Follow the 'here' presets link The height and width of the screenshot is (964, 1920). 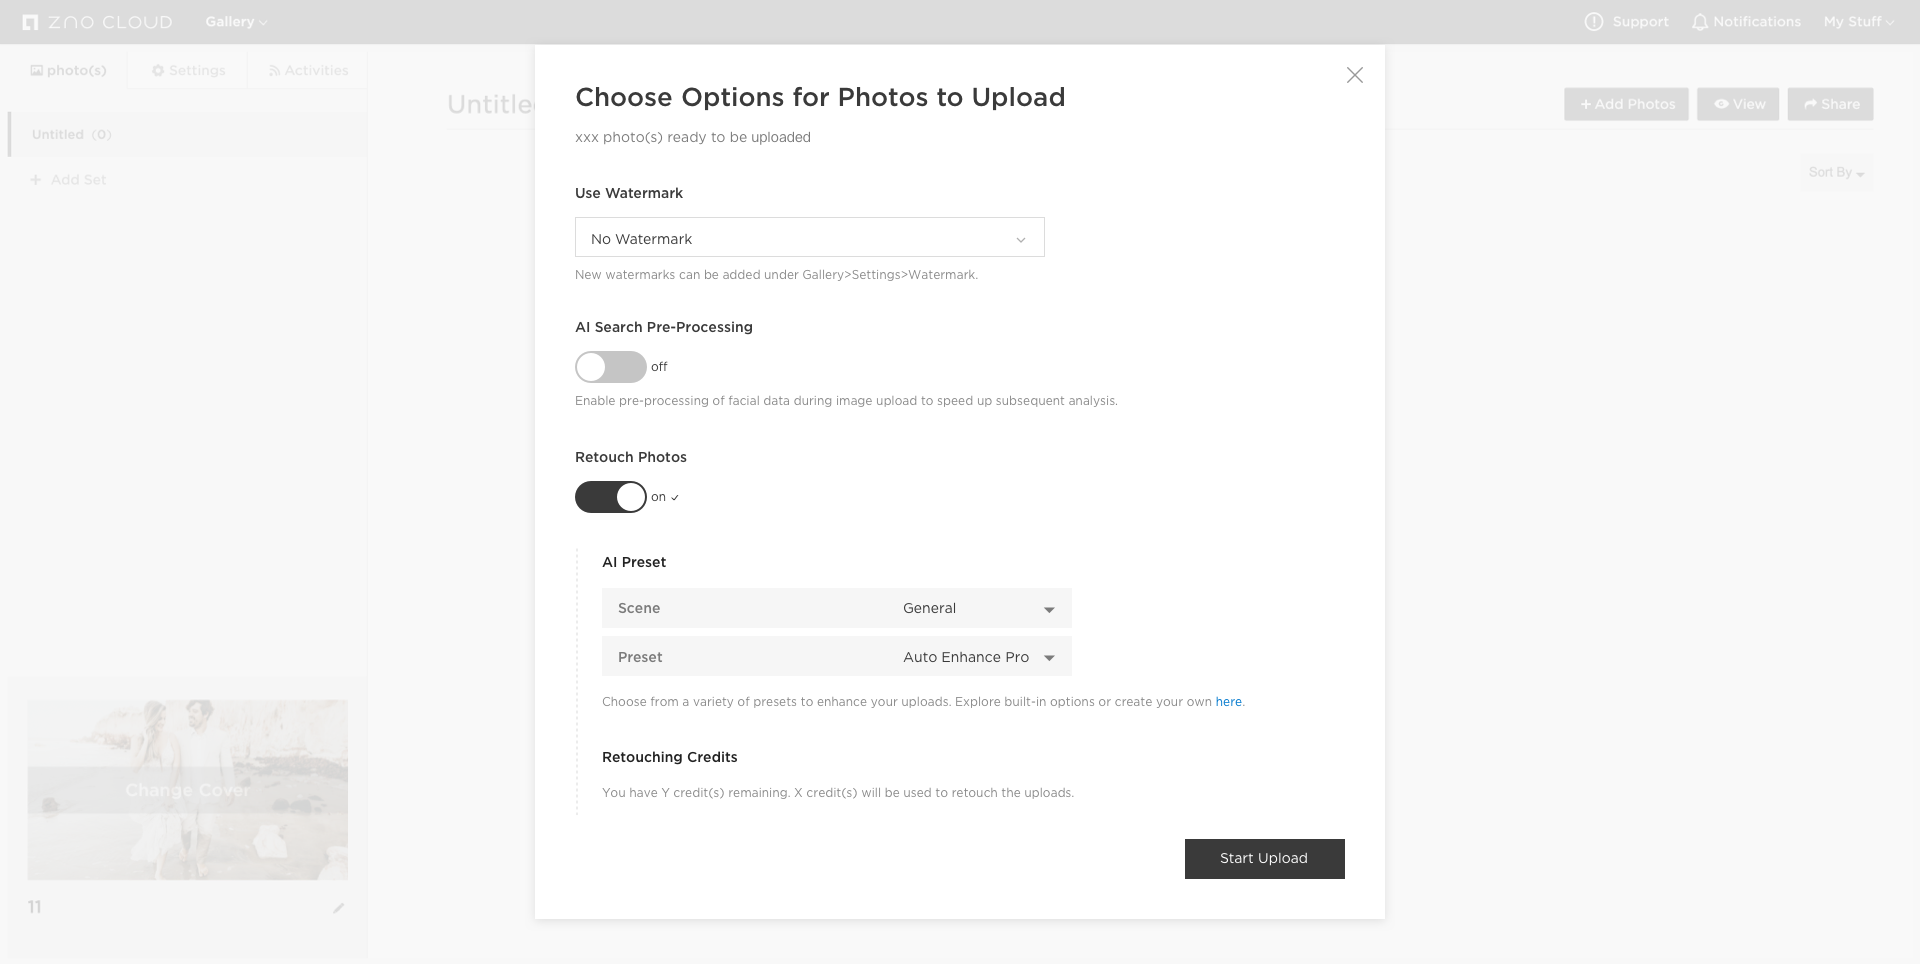tap(1228, 702)
